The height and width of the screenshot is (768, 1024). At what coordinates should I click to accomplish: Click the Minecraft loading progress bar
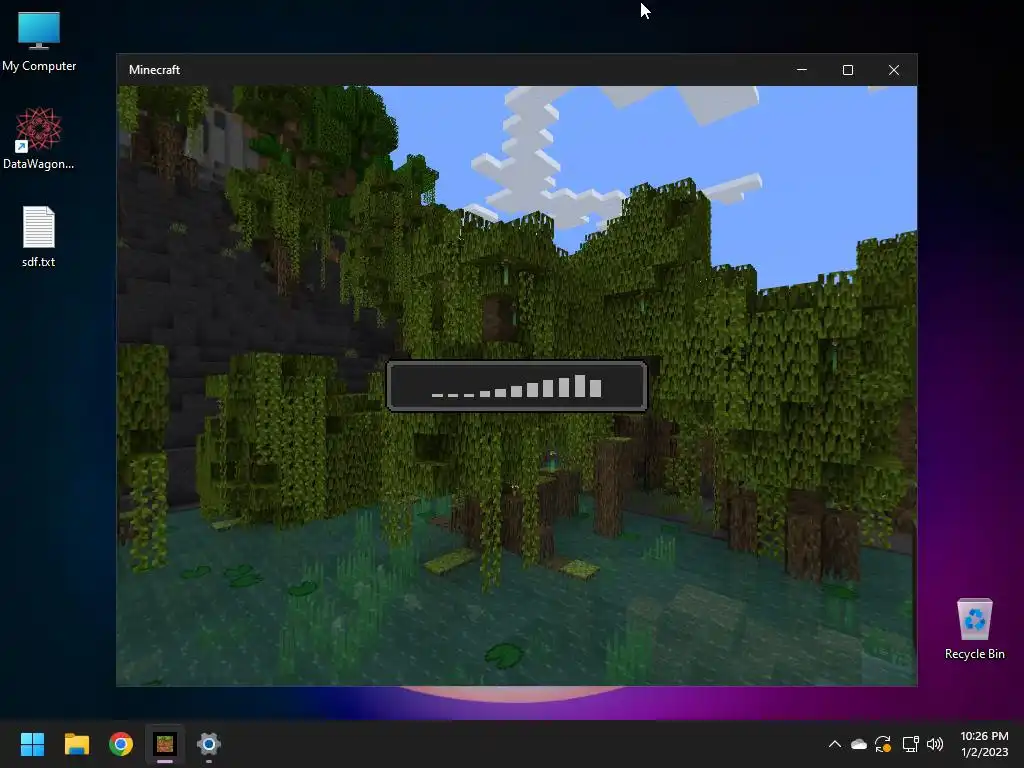517,386
